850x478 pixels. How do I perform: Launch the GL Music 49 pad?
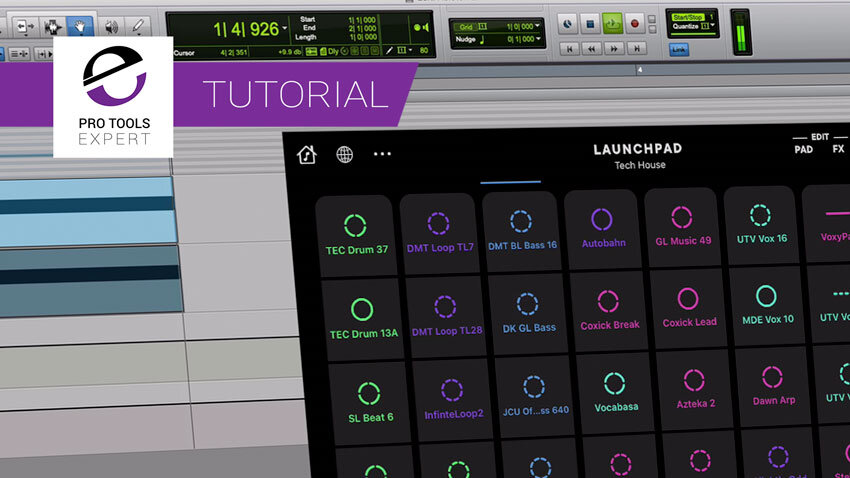point(682,227)
